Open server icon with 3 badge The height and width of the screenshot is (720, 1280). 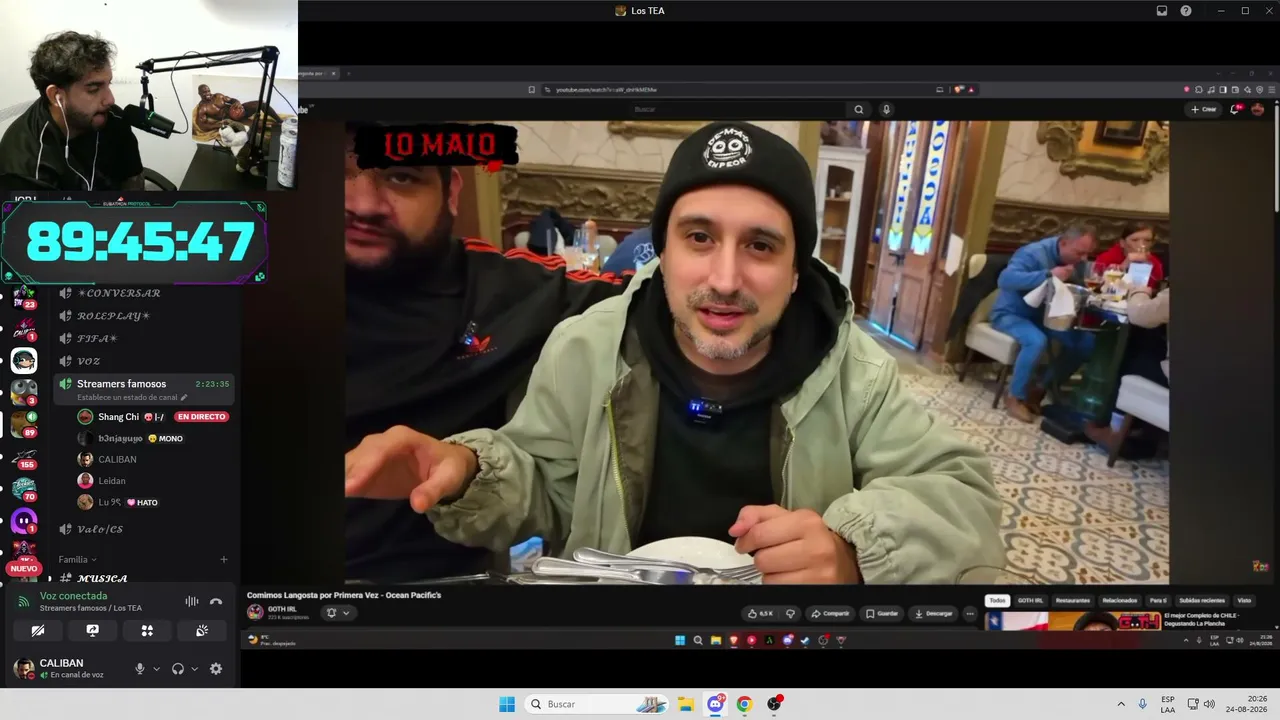coord(24,392)
